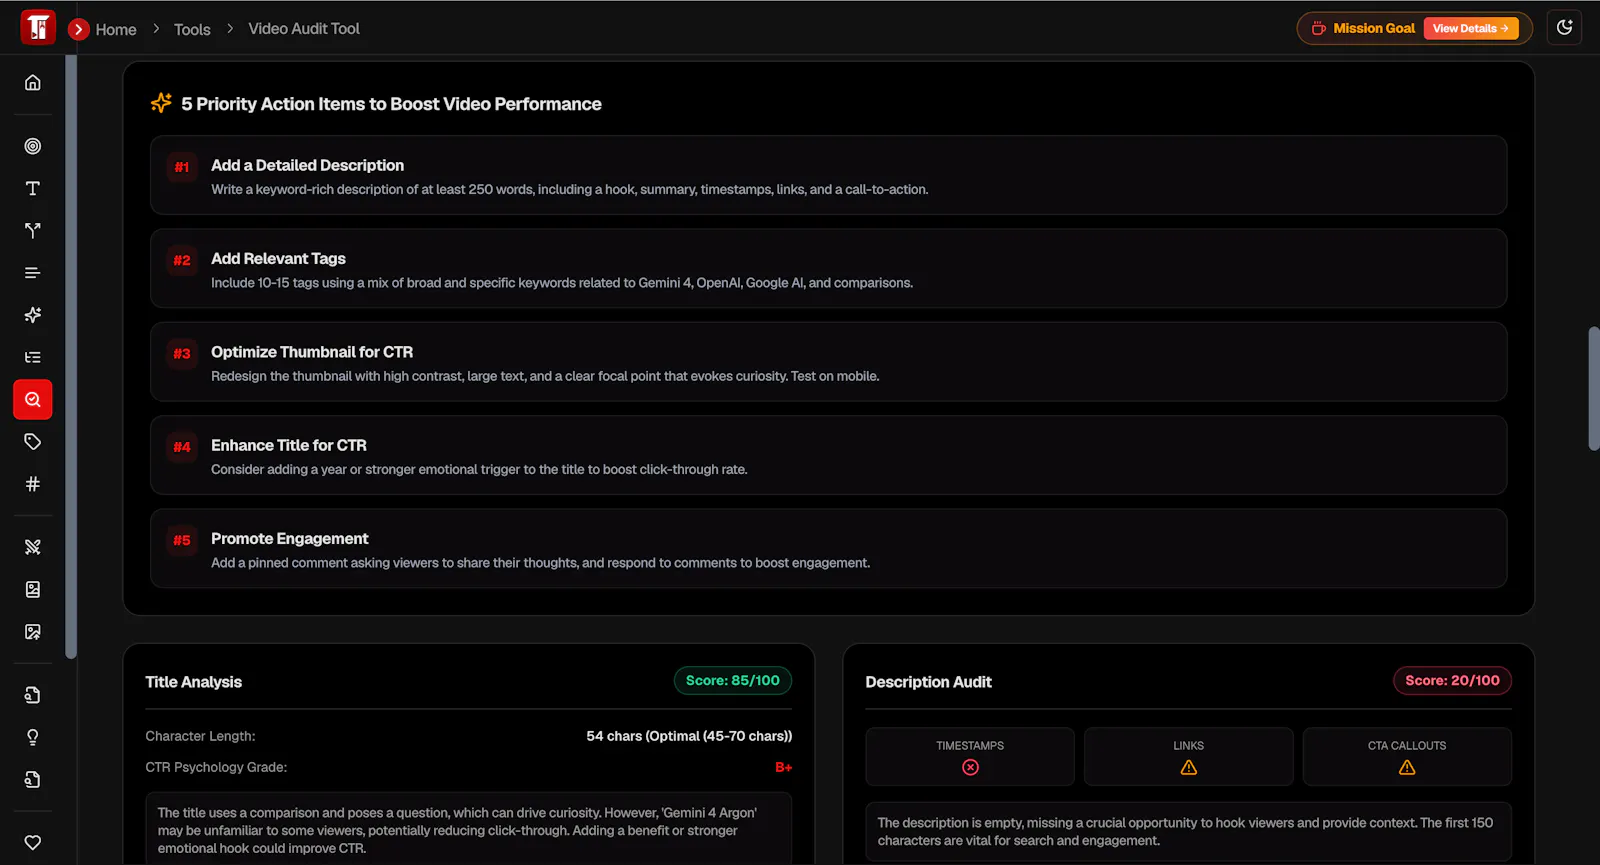Click the 54 chars character length value
Screen dimensions: 1600x865
tap(689, 736)
